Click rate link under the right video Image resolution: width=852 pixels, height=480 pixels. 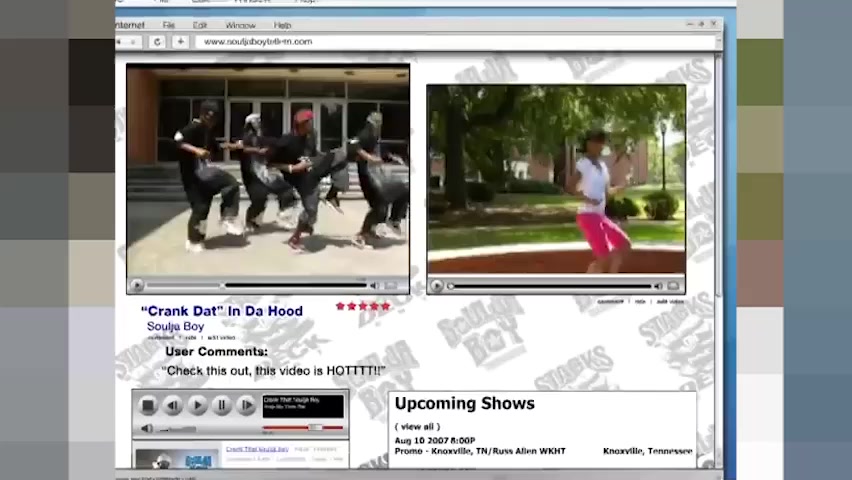pyautogui.click(x=640, y=302)
